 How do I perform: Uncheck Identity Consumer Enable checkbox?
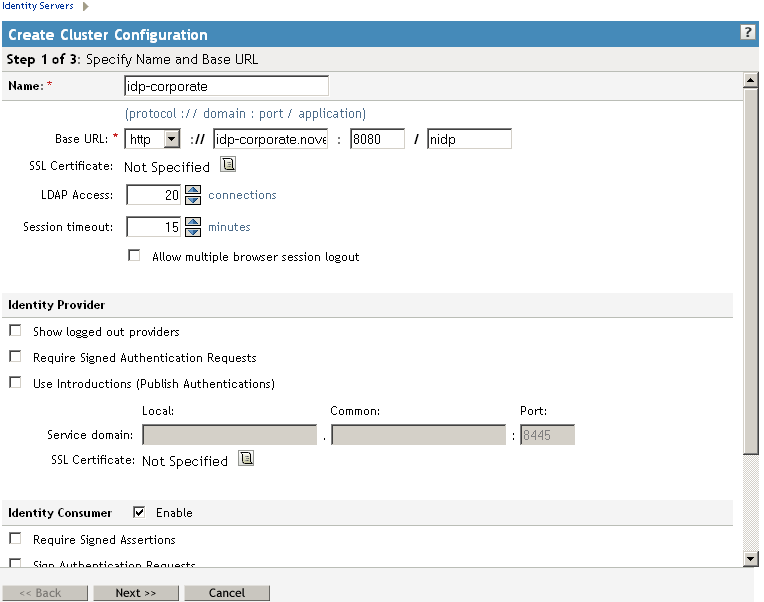(139, 512)
